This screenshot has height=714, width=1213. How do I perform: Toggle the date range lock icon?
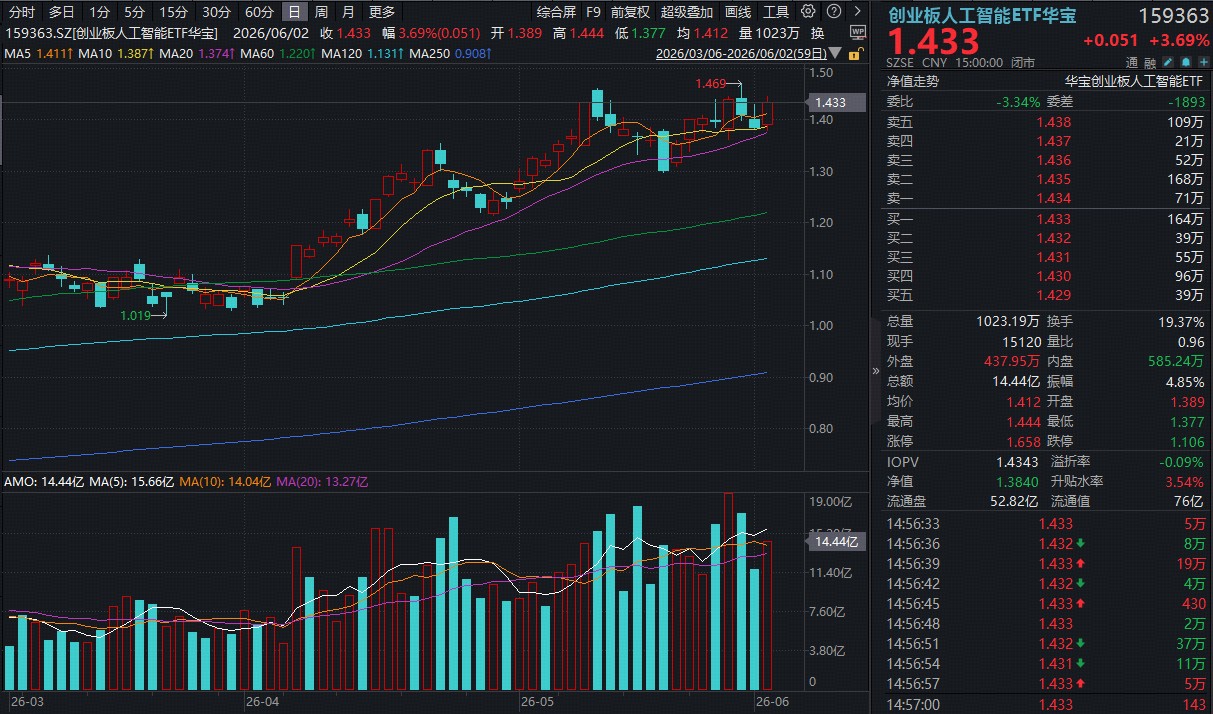coord(856,54)
